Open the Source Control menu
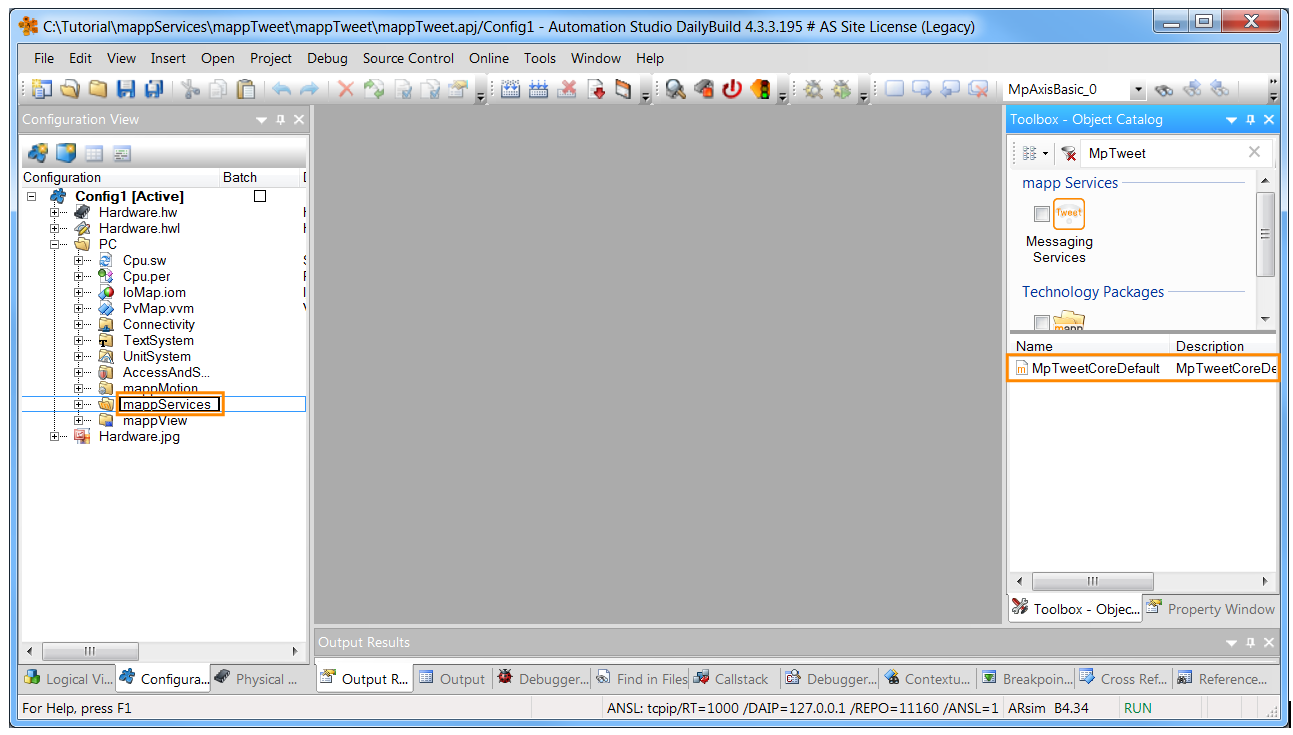Viewport: 1293px width, 735px height. tap(408, 58)
